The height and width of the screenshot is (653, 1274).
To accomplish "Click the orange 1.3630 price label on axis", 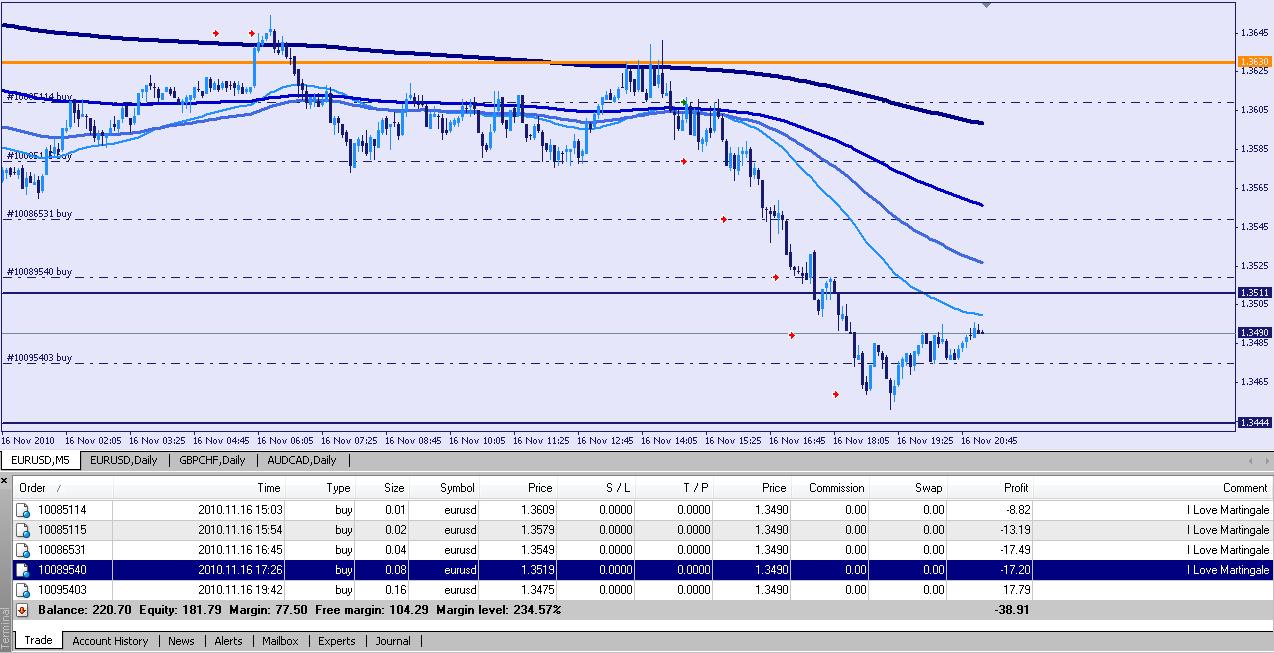I will (x=1254, y=62).
